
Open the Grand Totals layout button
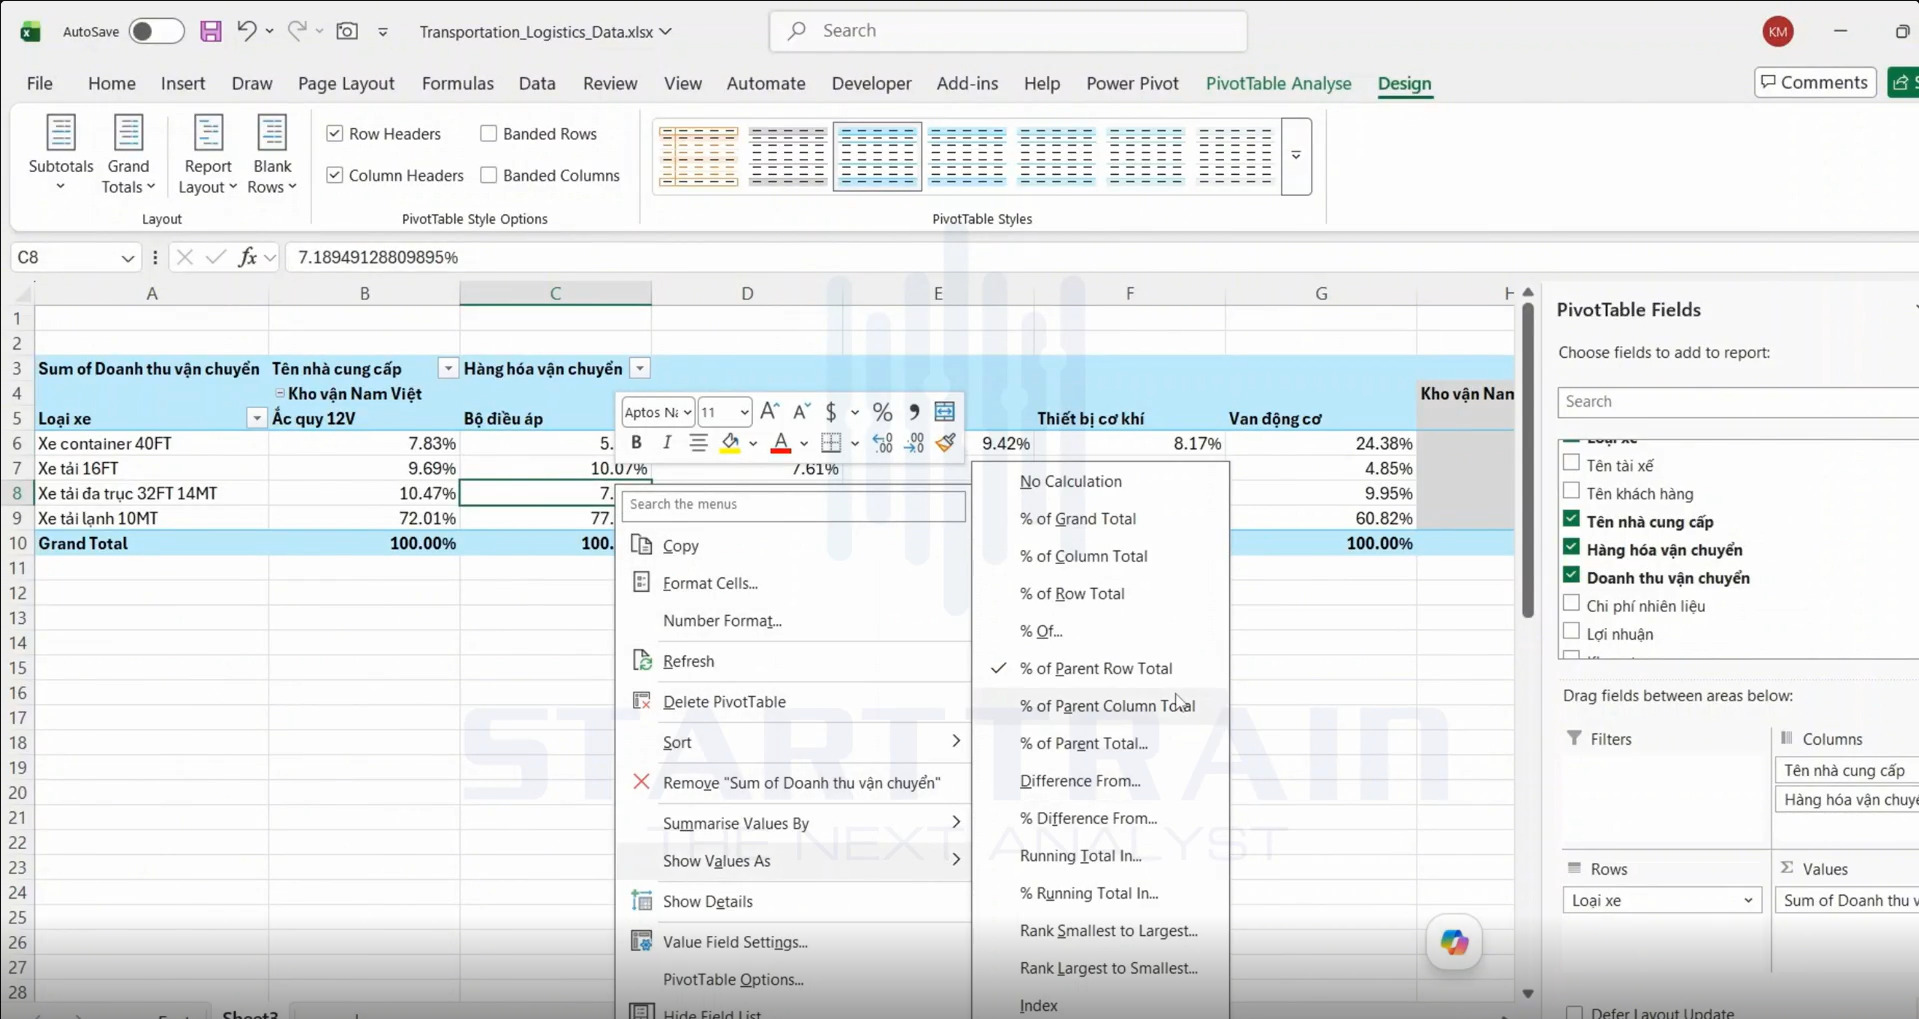point(128,154)
